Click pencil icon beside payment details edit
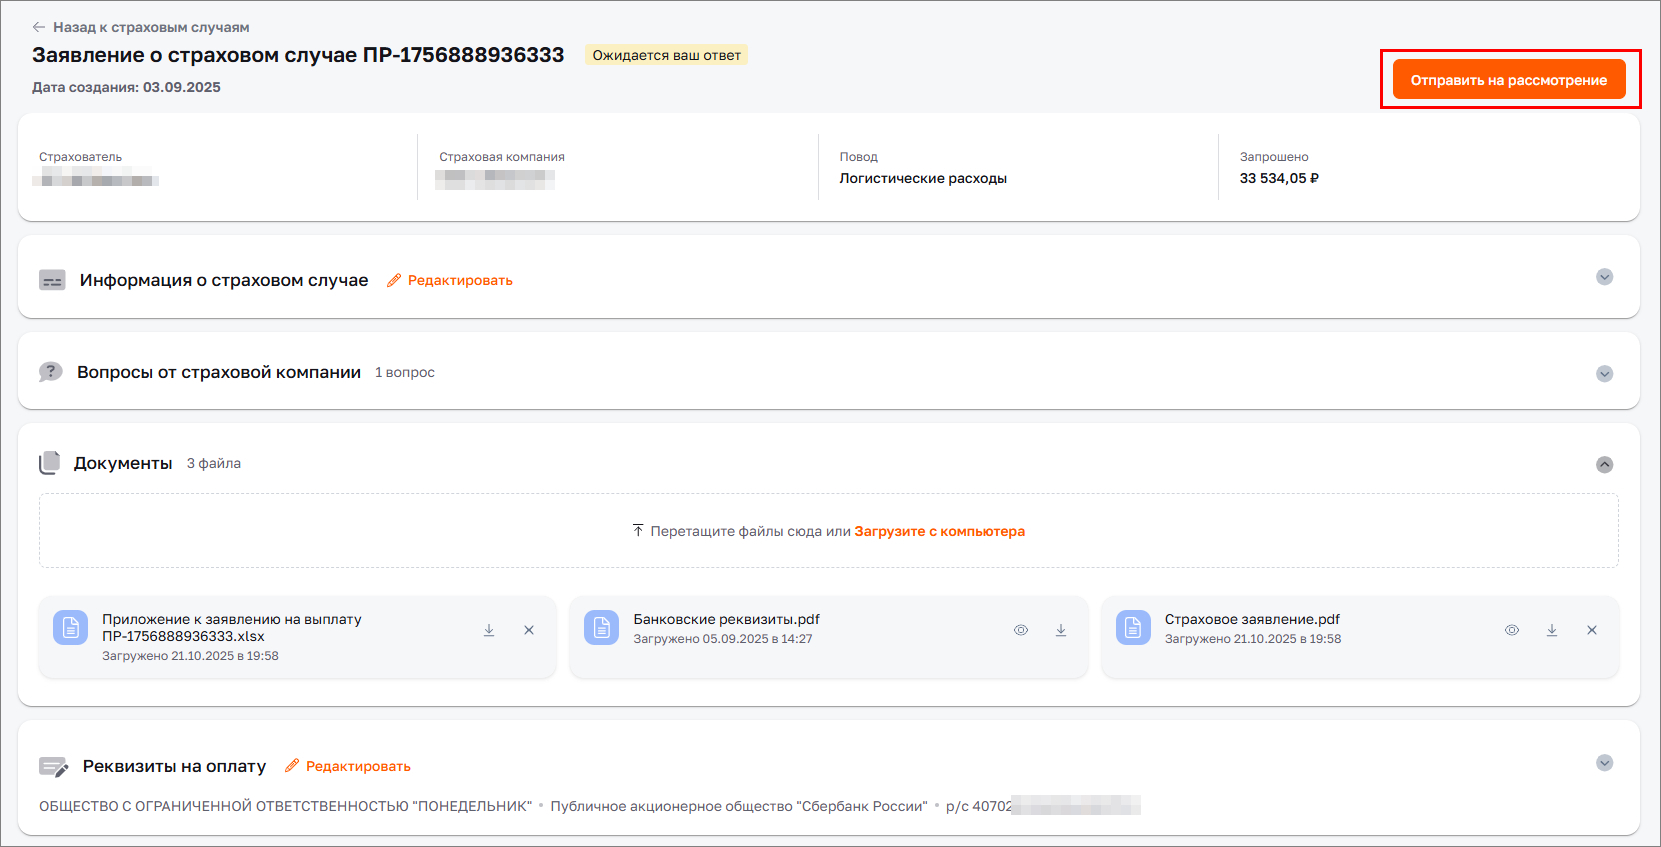The height and width of the screenshot is (847, 1661). pyautogui.click(x=292, y=766)
